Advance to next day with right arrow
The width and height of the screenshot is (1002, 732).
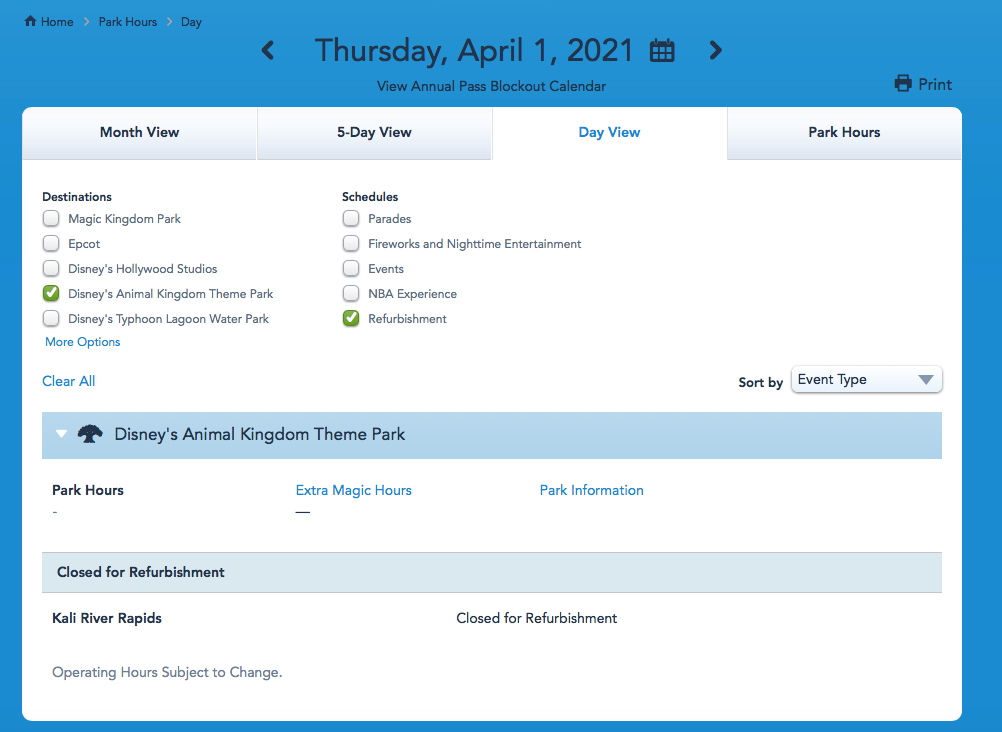pos(715,50)
